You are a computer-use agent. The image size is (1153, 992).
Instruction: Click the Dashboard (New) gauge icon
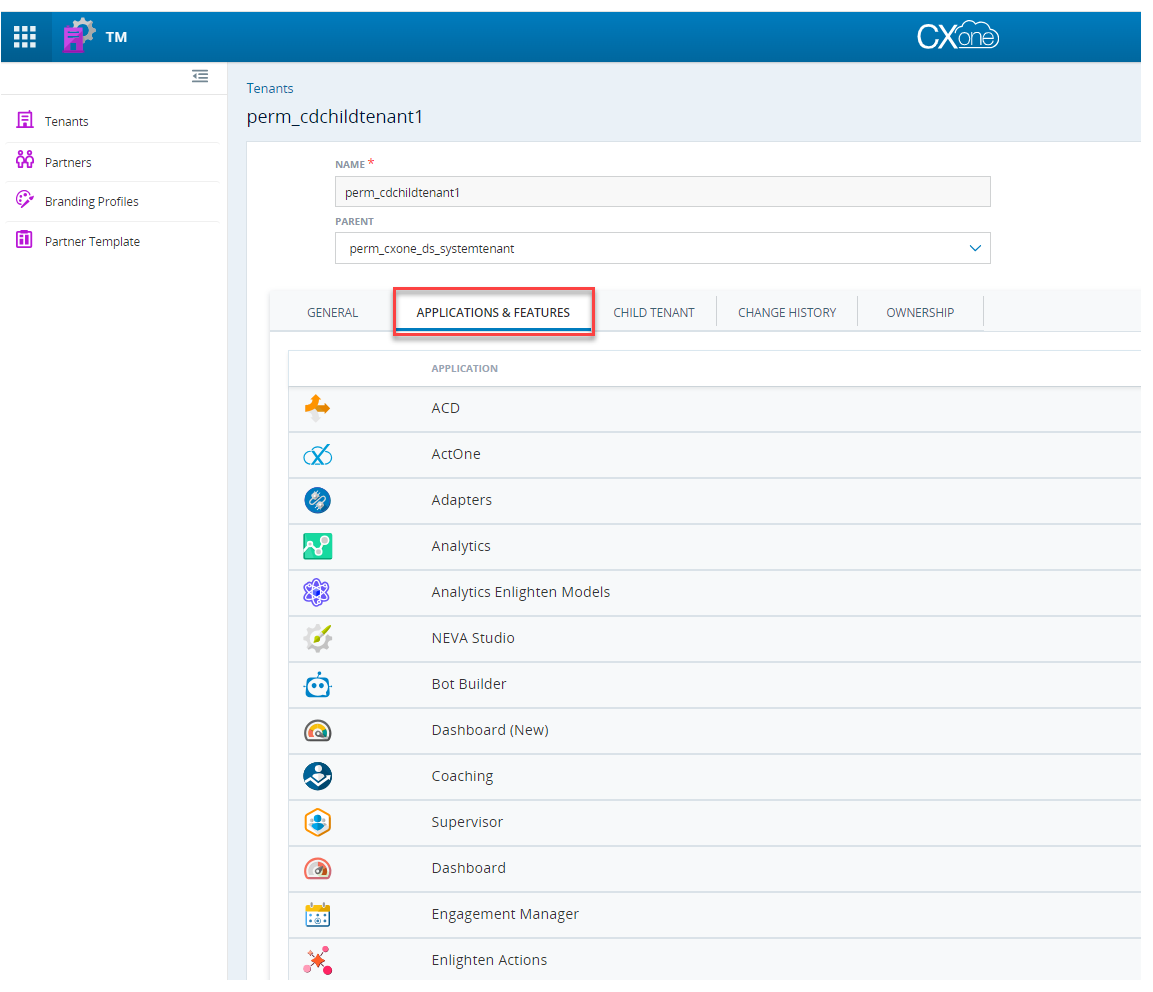point(318,731)
